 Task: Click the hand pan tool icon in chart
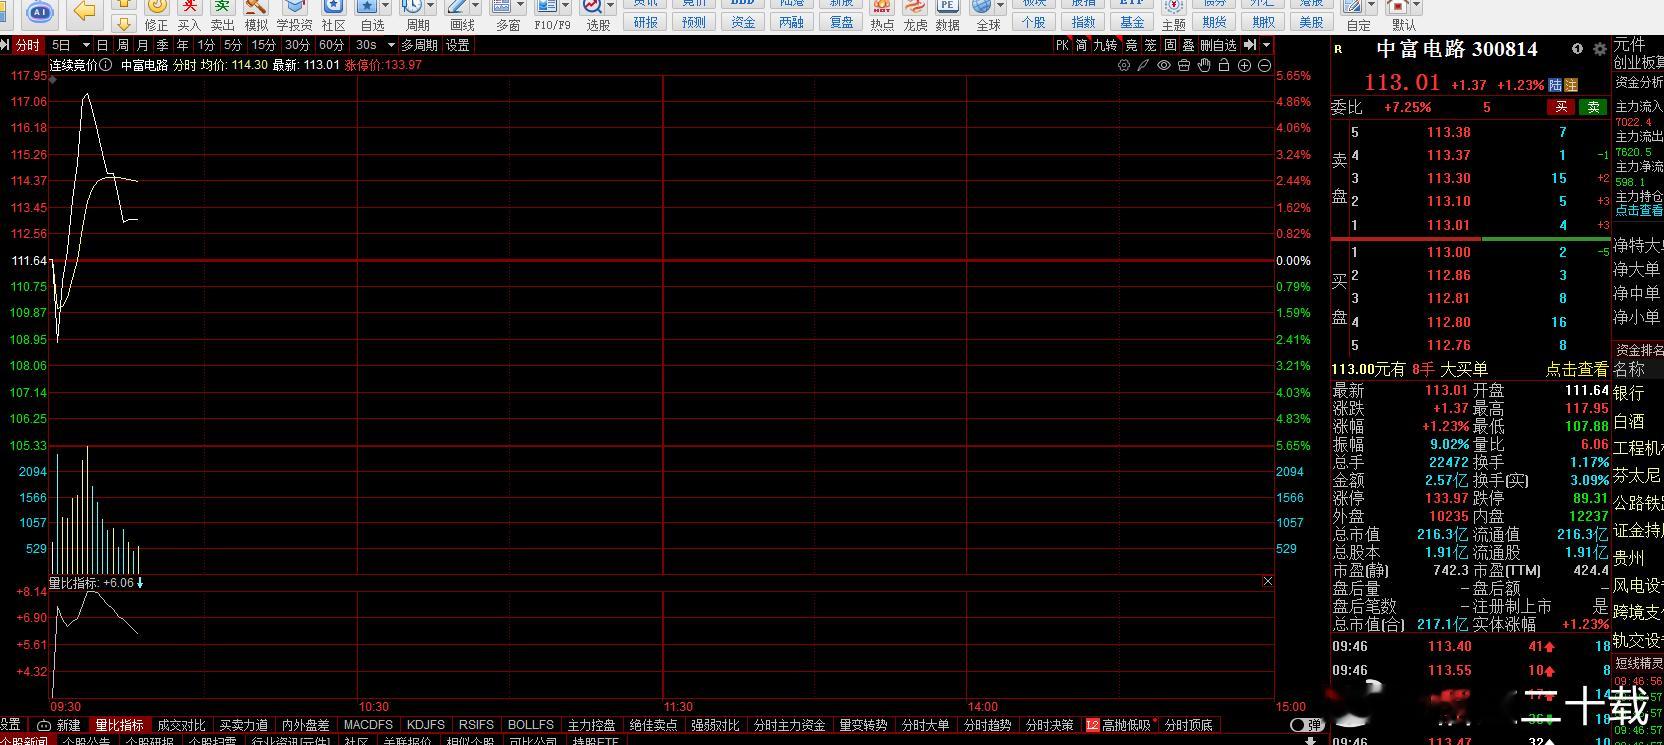[1204, 65]
